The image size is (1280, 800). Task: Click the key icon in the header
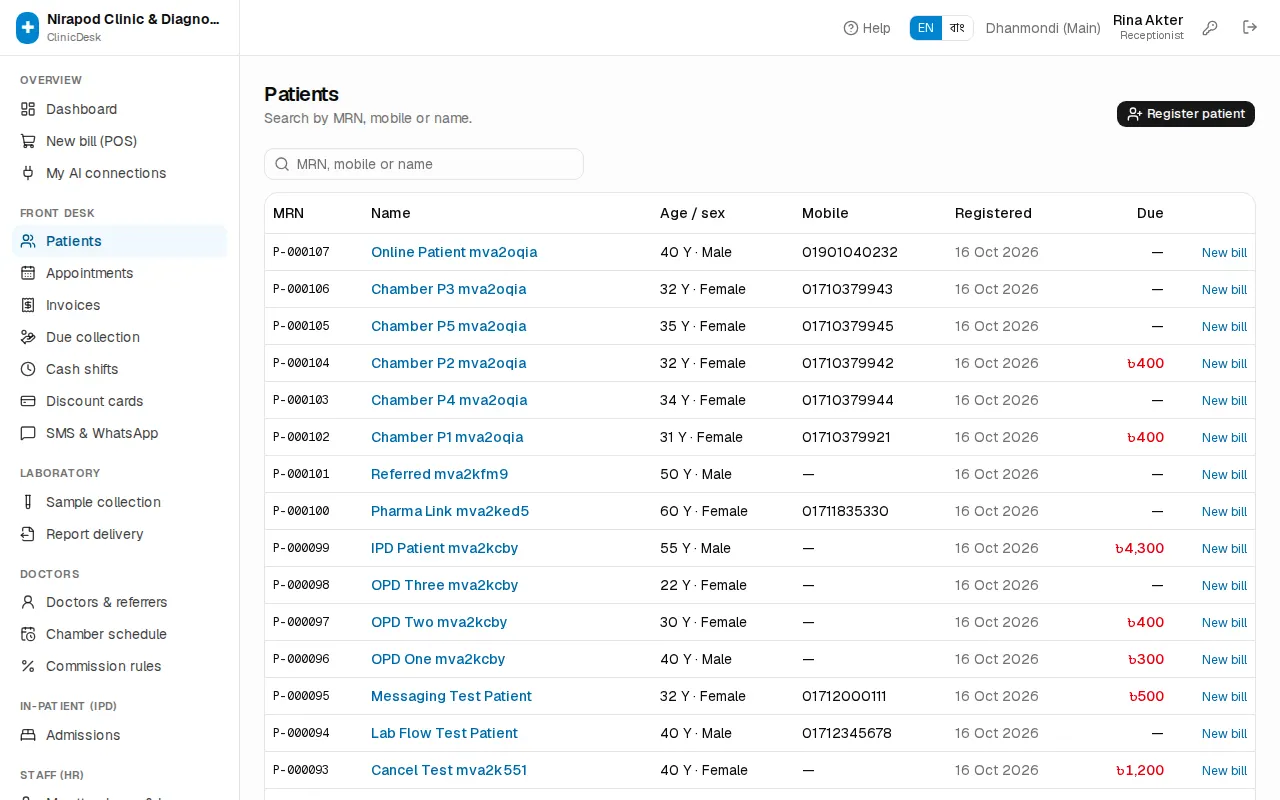pos(1210,28)
